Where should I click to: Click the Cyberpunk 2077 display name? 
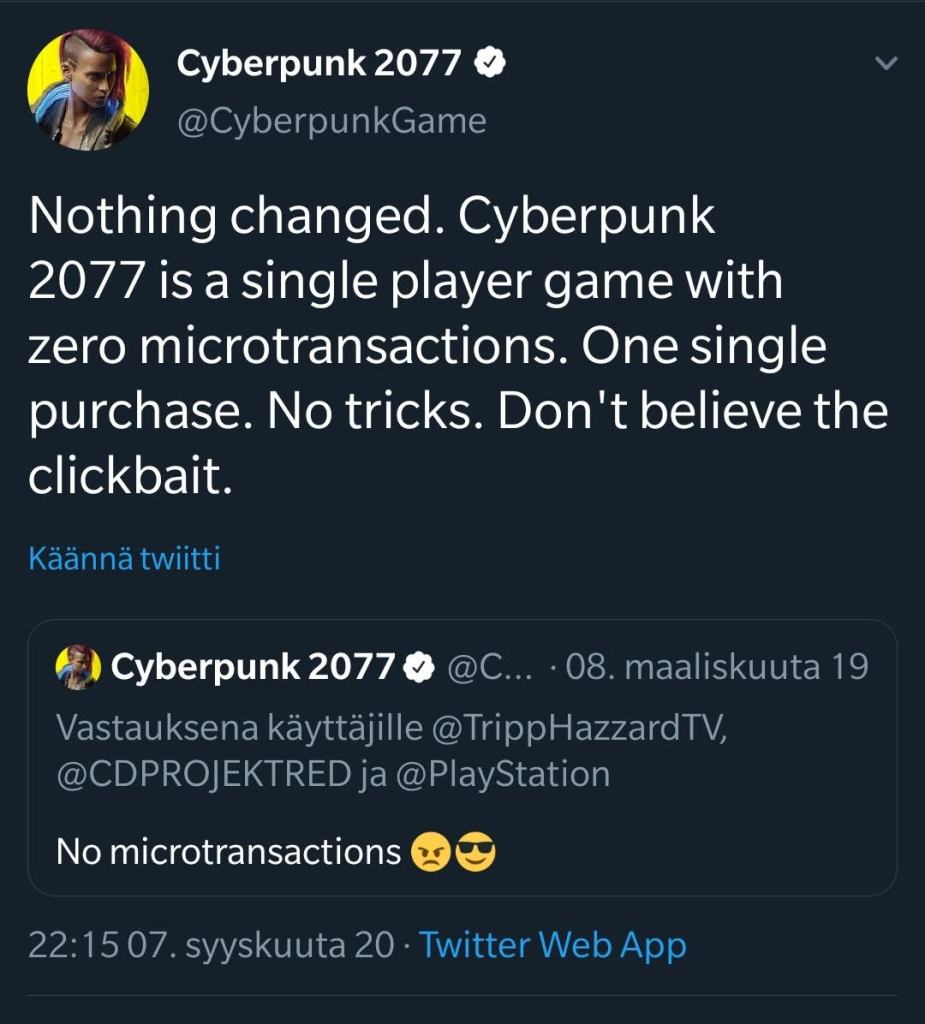[320, 62]
